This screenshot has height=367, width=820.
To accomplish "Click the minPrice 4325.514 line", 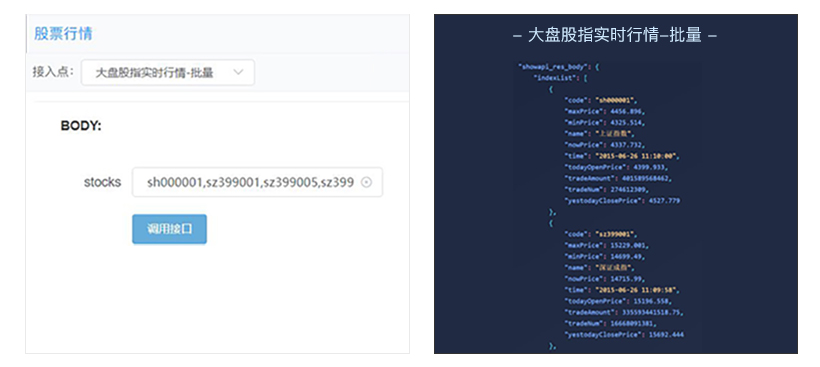I will [x=605, y=123].
